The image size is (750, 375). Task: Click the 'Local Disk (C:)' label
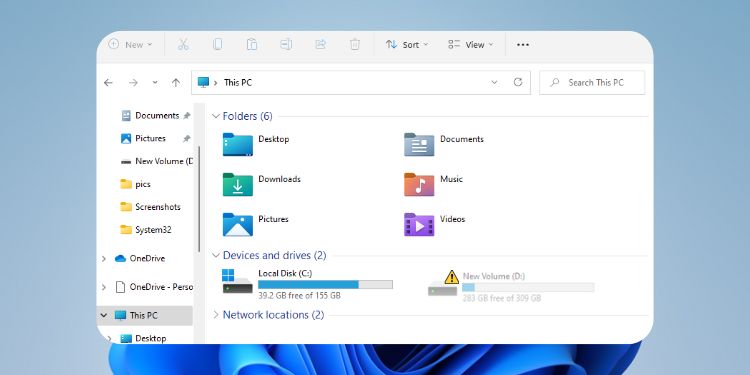285,273
